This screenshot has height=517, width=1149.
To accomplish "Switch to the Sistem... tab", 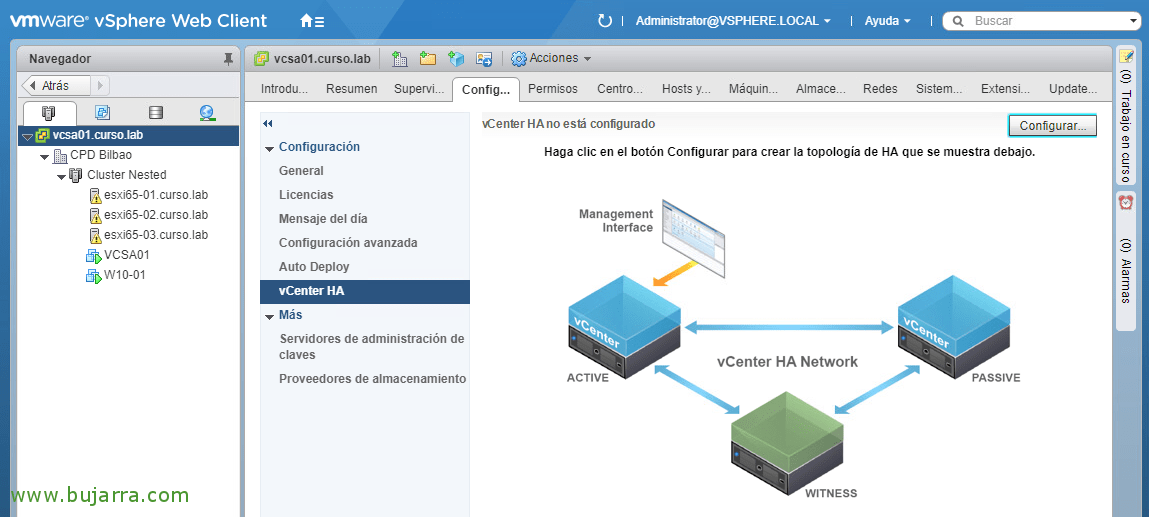I will 939,89.
